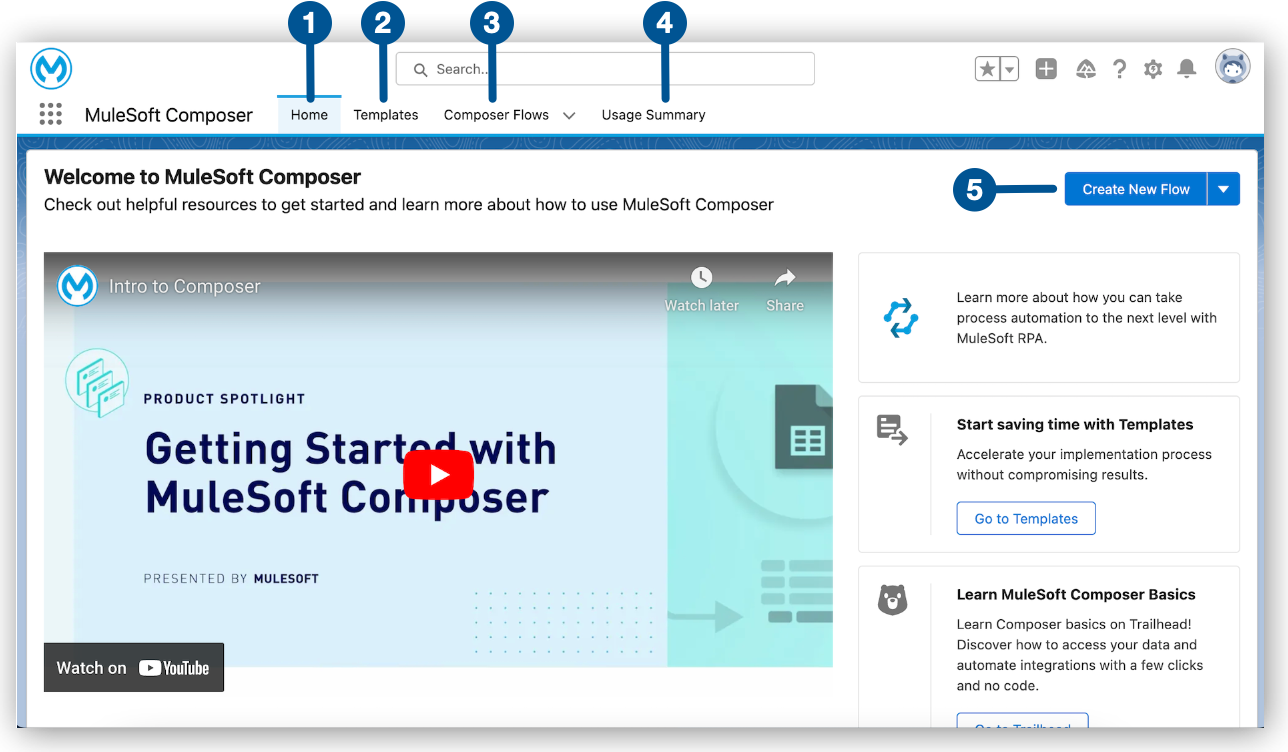1288x752 pixels.
Task: Click the Create New Flow button
Action: [x=1135, y=188]
